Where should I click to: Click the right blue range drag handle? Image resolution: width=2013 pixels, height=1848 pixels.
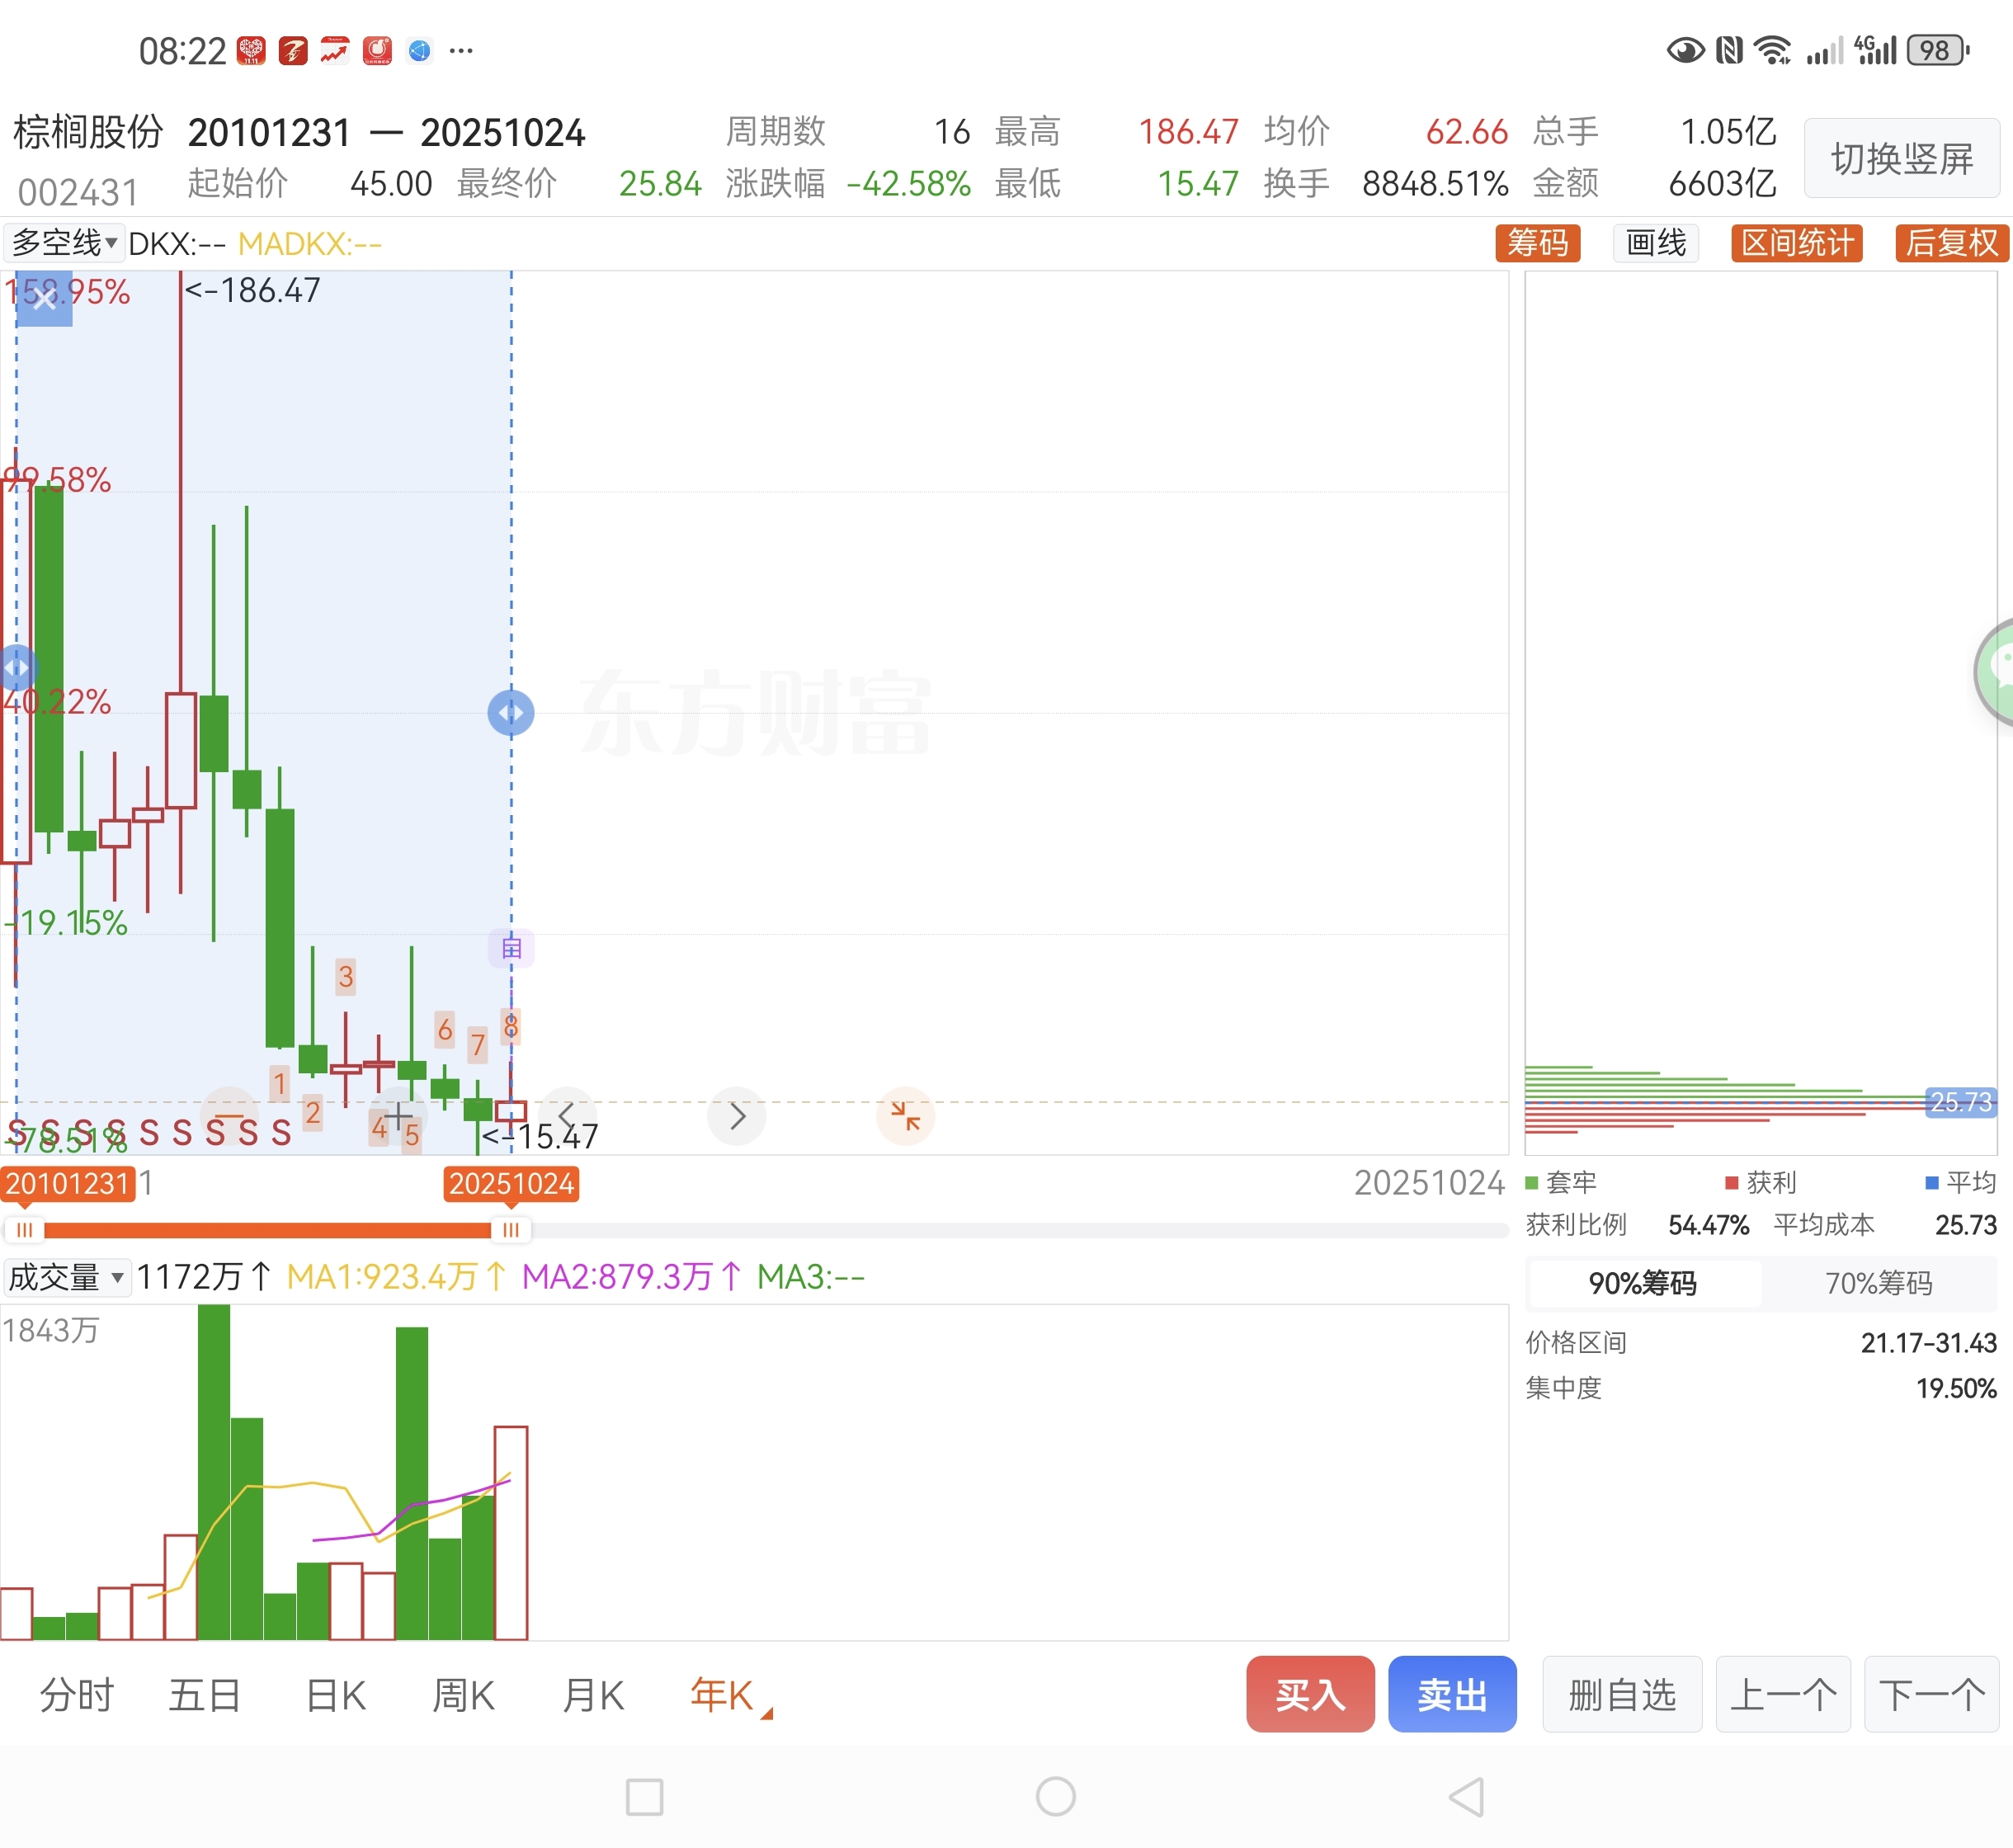pyautogui.click(x=511, y=713)
